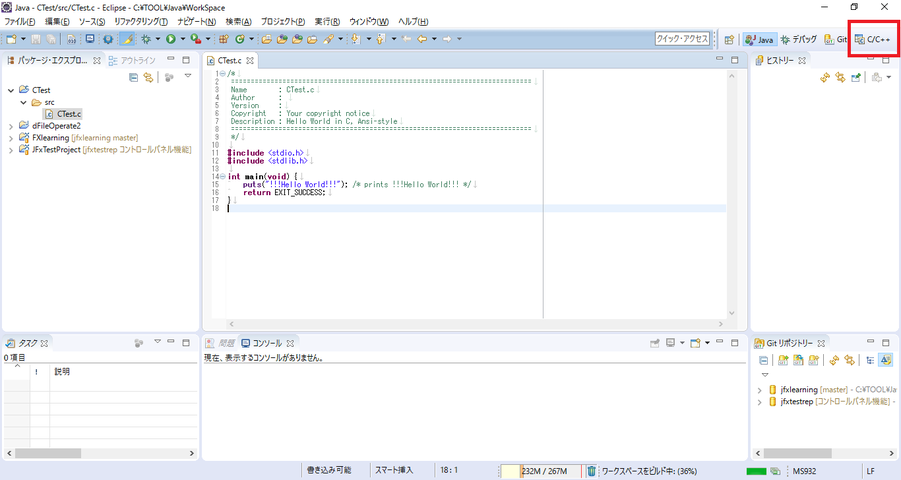Toggle the highlighted rightmost Git Repositories toolbar icon
Viewport: 901px width, 480px height.
pos(885,360)
